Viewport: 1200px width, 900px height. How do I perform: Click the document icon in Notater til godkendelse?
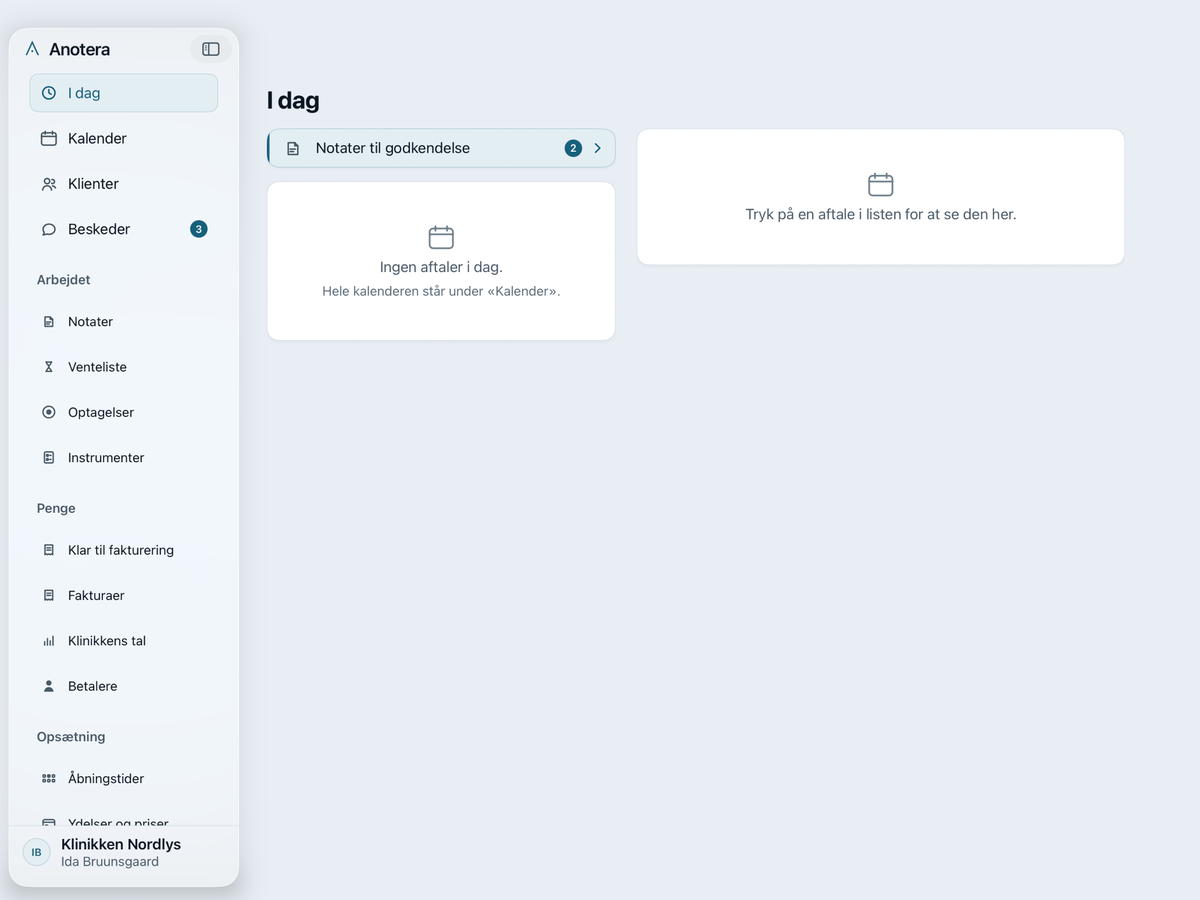tap(293, 148)
